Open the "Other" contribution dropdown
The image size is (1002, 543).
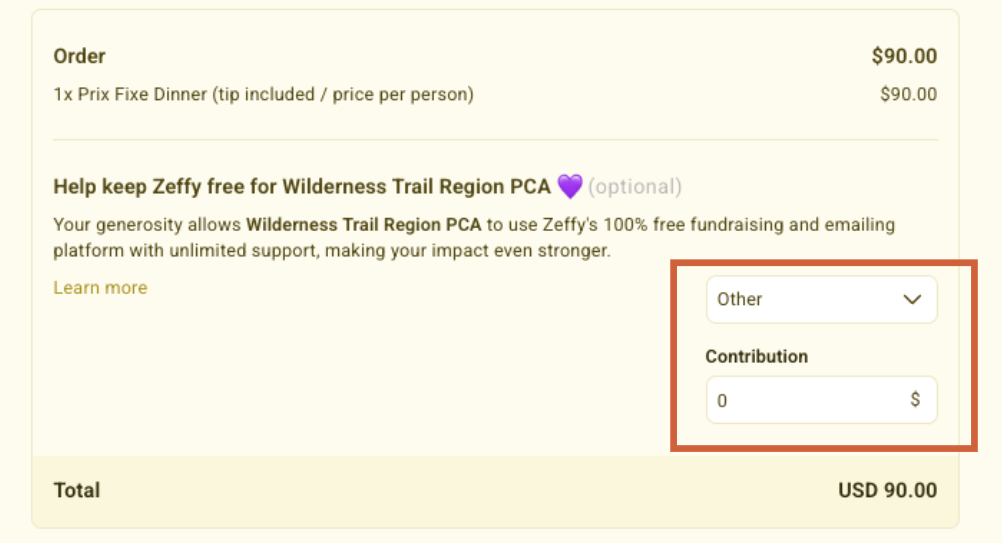click(821, 299)
